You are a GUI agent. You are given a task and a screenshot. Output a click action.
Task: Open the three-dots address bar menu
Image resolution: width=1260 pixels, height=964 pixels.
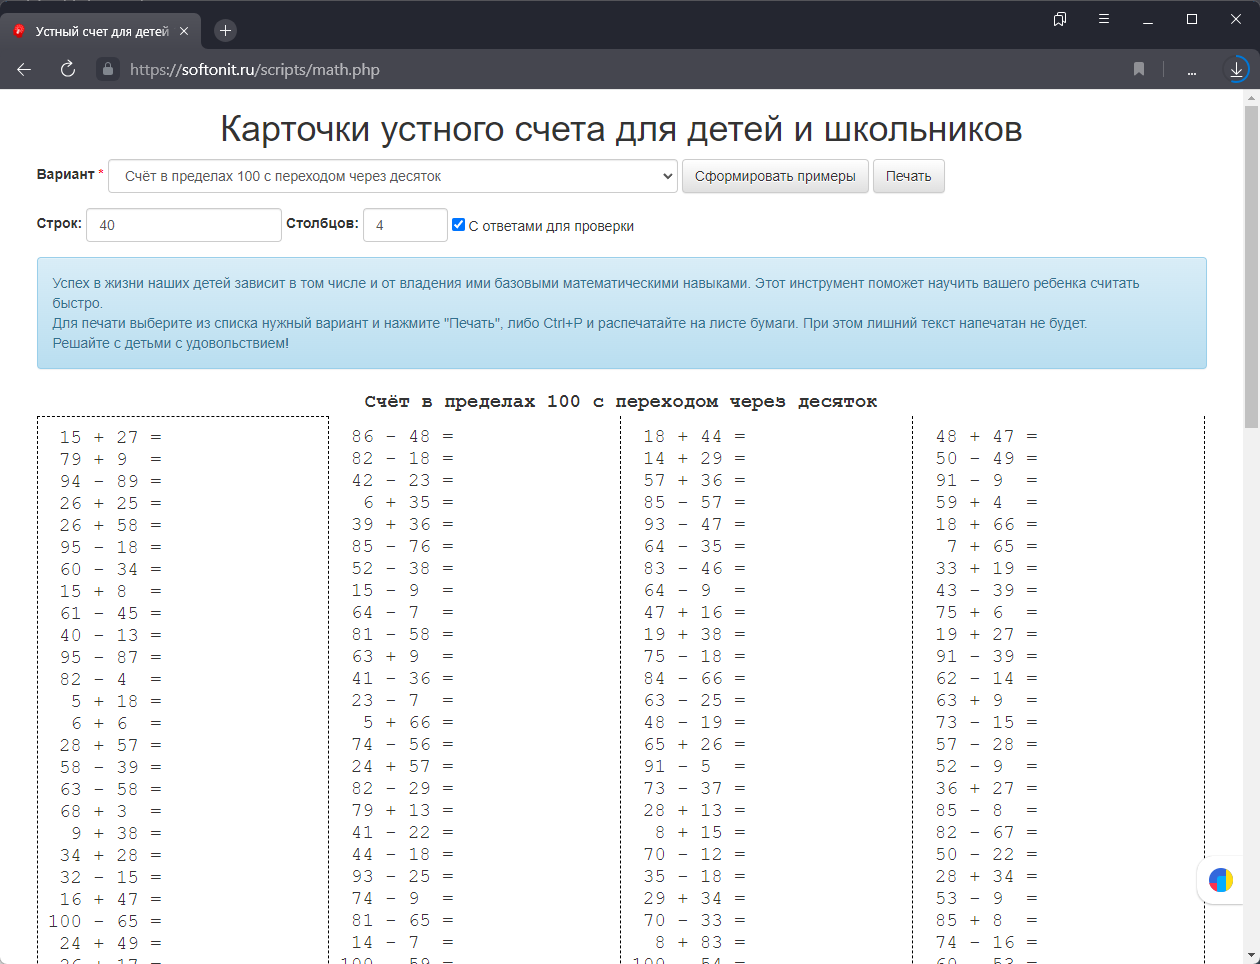click(x=1192, y=70)
